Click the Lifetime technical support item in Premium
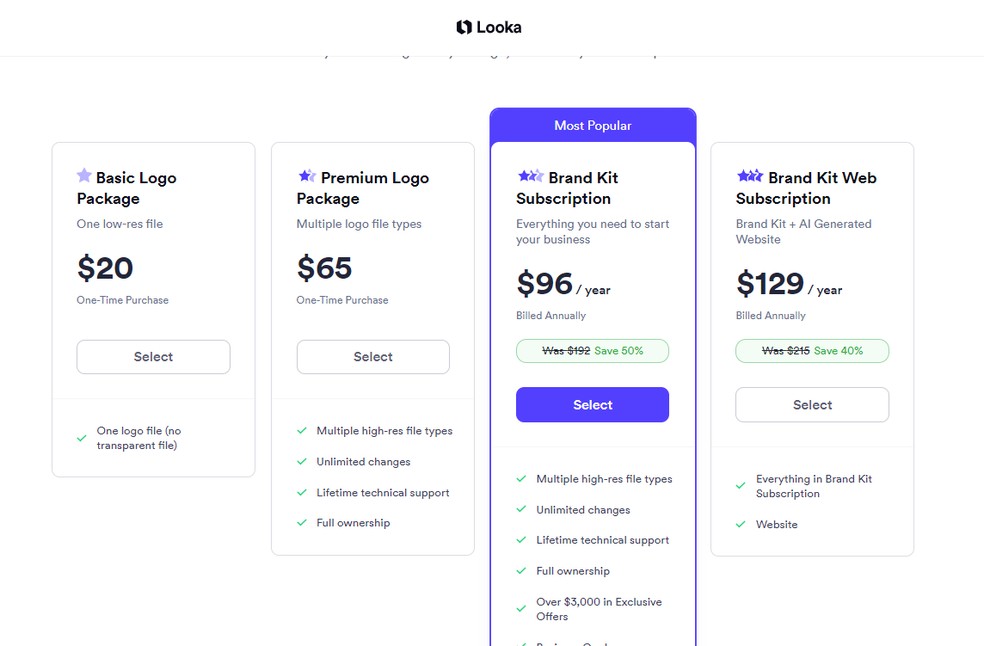This screenshot has width=984, height=646. 383,493
